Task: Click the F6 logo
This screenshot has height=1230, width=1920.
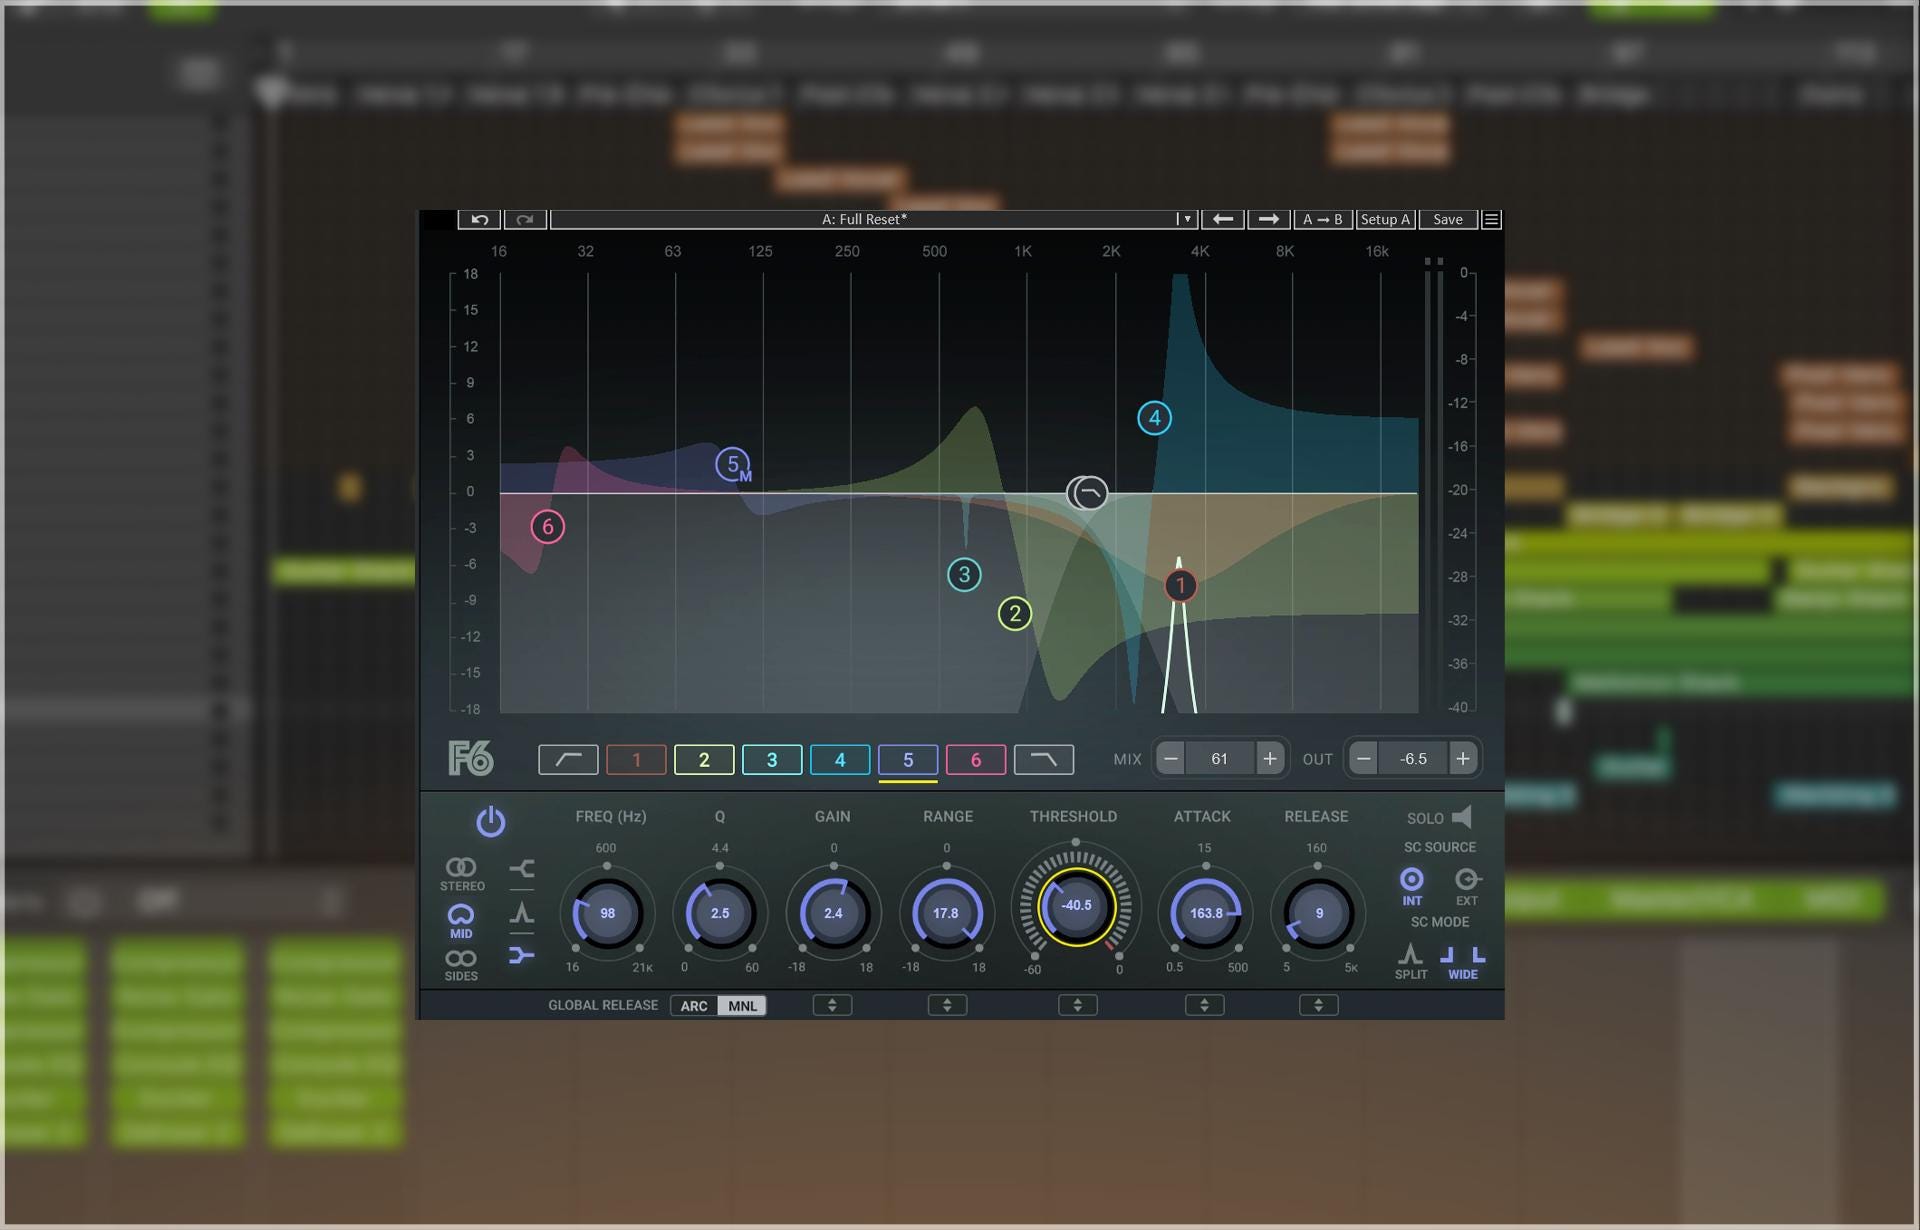Action: click(470, 759)
